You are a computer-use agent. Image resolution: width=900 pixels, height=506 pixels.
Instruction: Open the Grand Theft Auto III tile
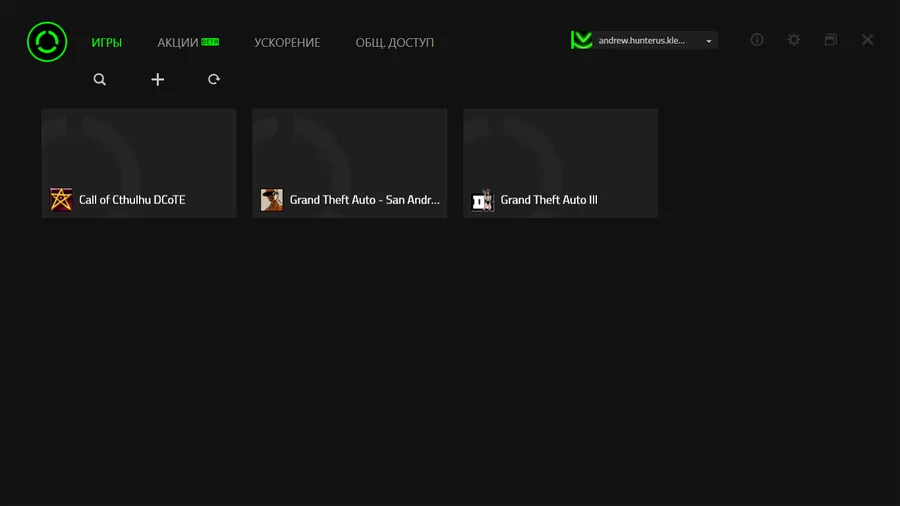pos(560,164)
